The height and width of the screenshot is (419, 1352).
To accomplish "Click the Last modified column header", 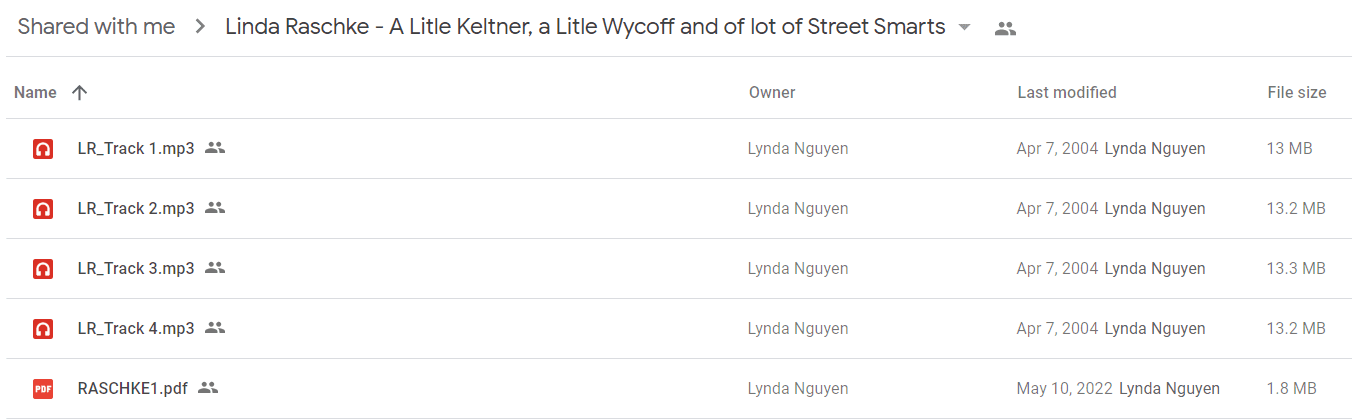I will [x=1067, y=92].
